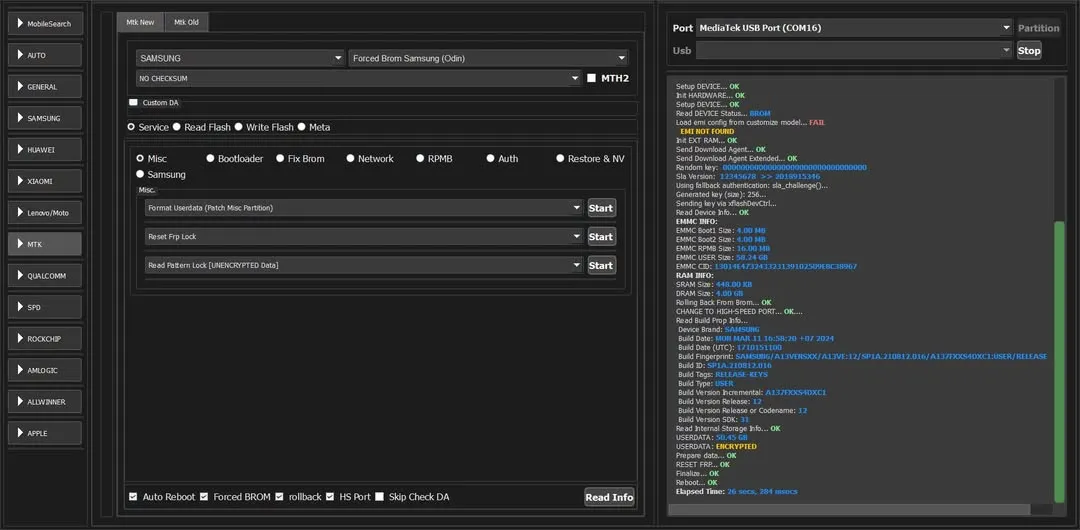Viewport: 1080px width, 530px height.
Task: Open the Read Pattern Lock dropdown
Action: pyautogui.click(x=364, y=265)
